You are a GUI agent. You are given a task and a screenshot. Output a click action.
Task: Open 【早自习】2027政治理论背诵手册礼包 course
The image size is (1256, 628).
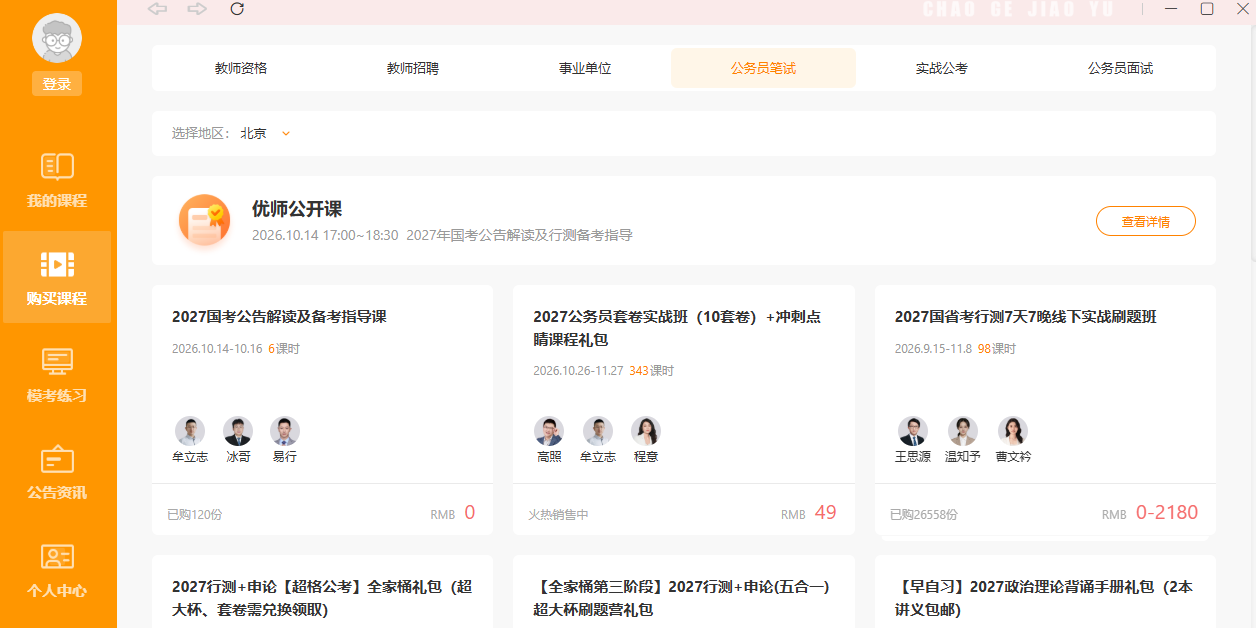click(x=1044, y=598)
